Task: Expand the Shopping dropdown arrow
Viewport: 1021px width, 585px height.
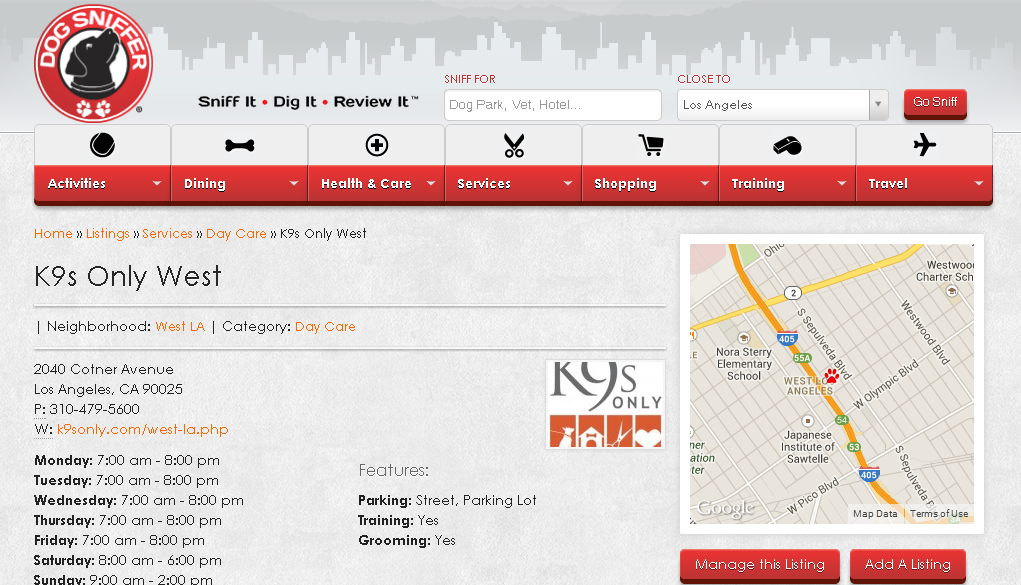Action: point(705,184)
